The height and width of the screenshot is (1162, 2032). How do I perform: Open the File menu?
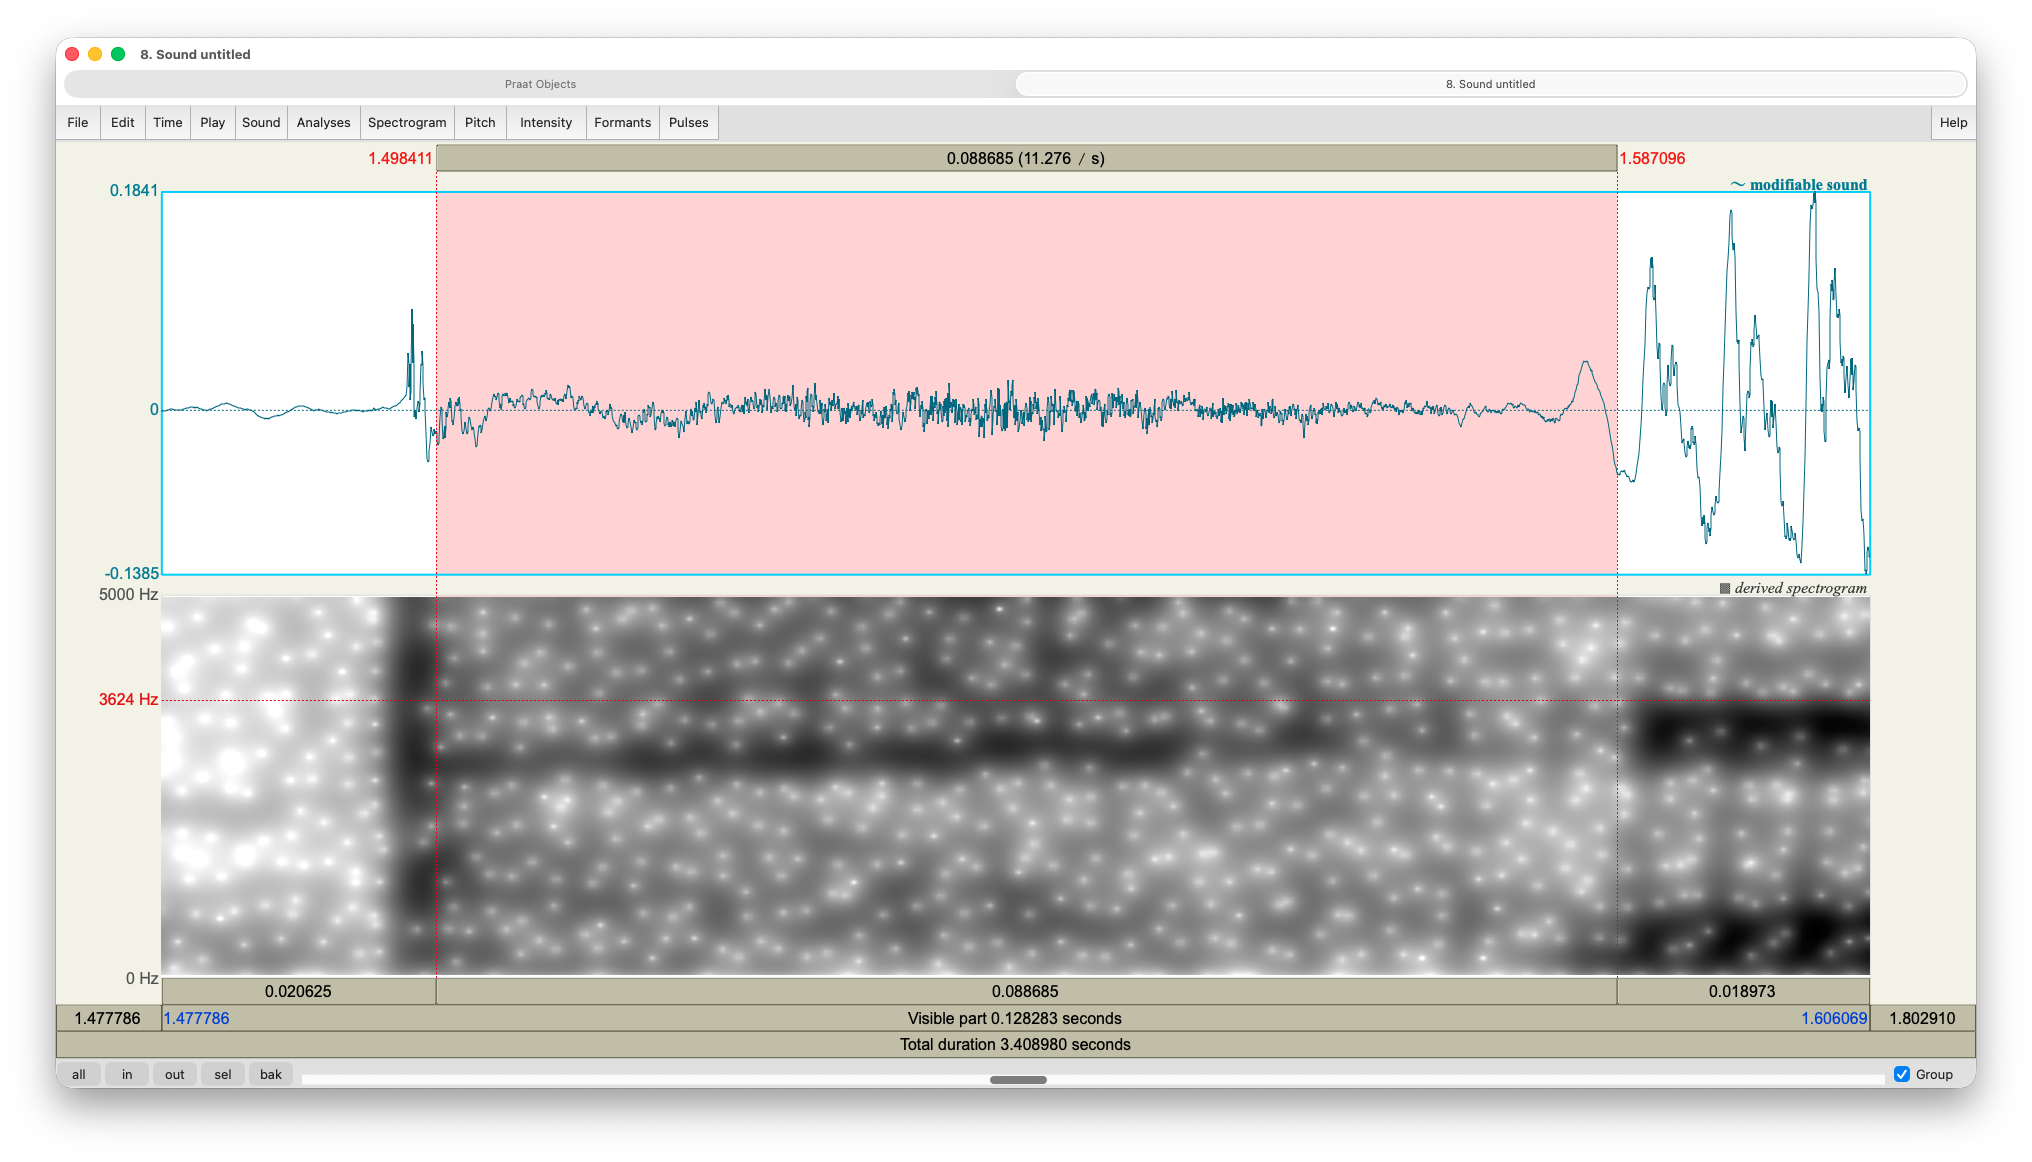coord(78,122)
